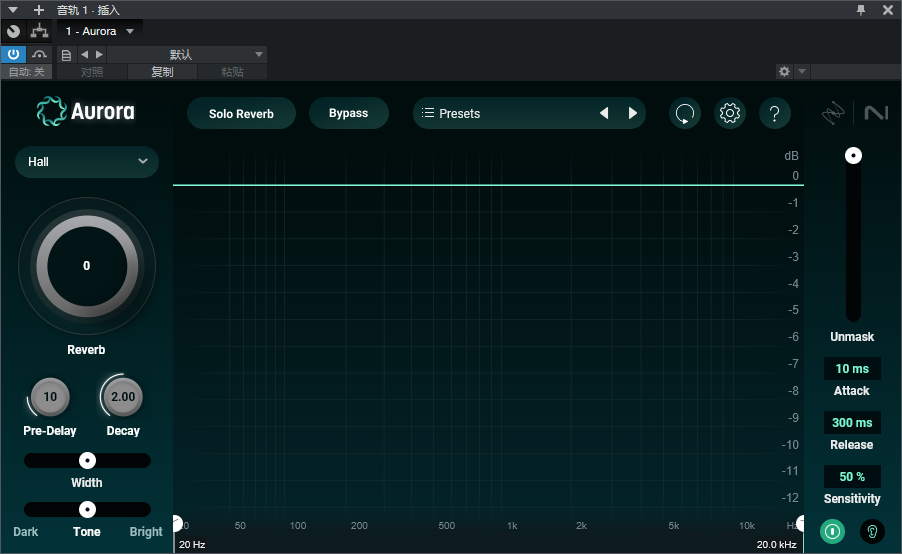Open the host window menu triangle
The image size is (902, 554).
pyautogui.click(x=13, y=10)
